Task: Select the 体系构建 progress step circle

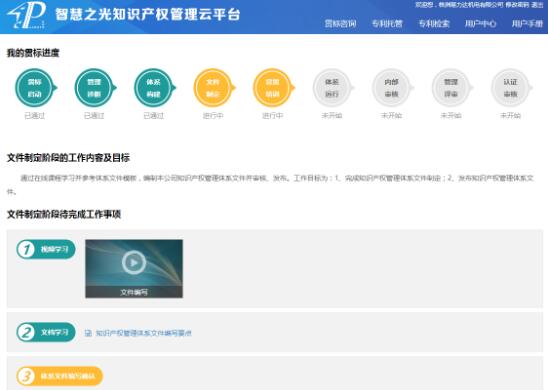Action: point(153,88)
